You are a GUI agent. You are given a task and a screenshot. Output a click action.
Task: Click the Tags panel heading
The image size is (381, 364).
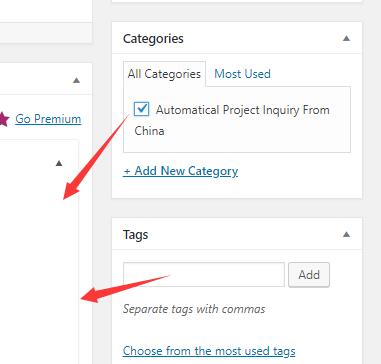point(135,234)
